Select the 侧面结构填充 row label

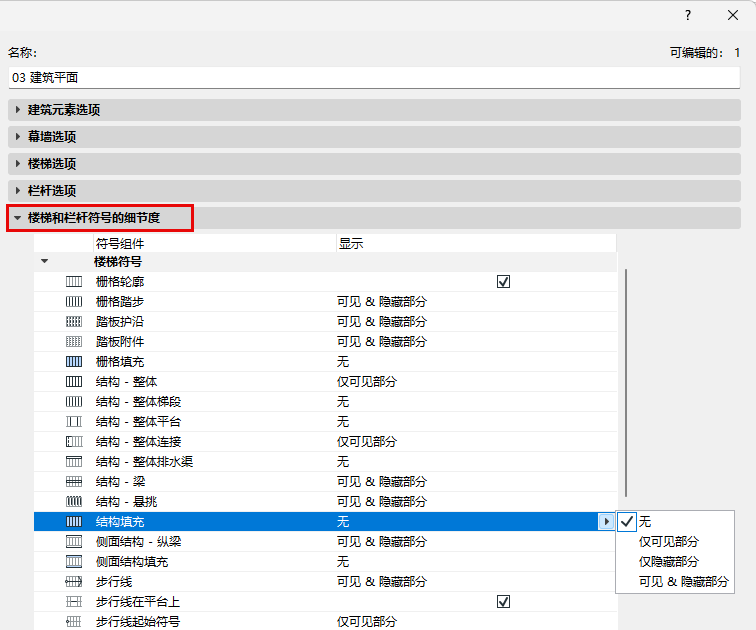pyautogui.click(x=132, y=562)
